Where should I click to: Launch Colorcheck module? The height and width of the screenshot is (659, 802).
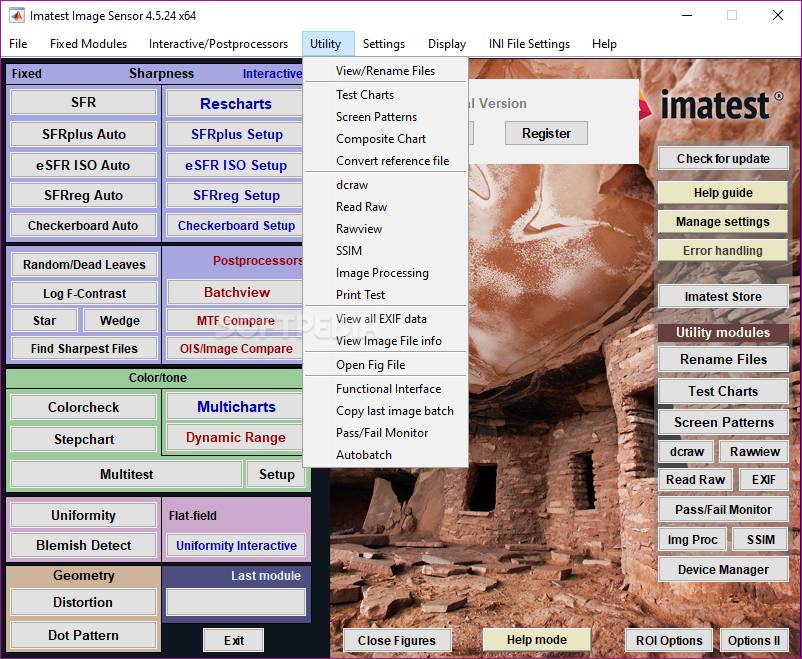83,407
